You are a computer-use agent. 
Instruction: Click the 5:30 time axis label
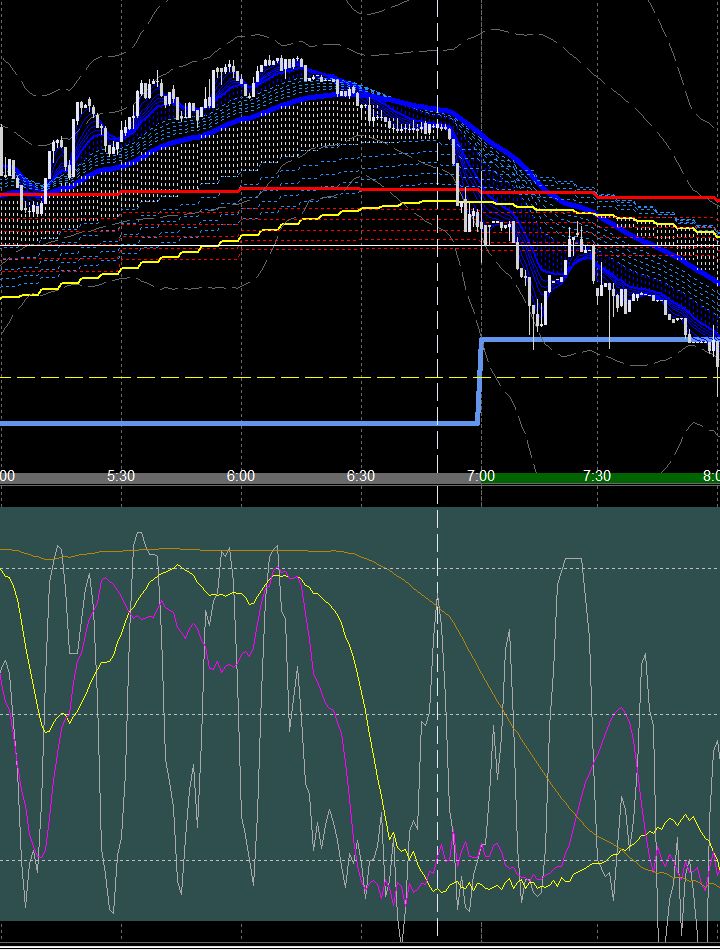click(x=120, y=476)
